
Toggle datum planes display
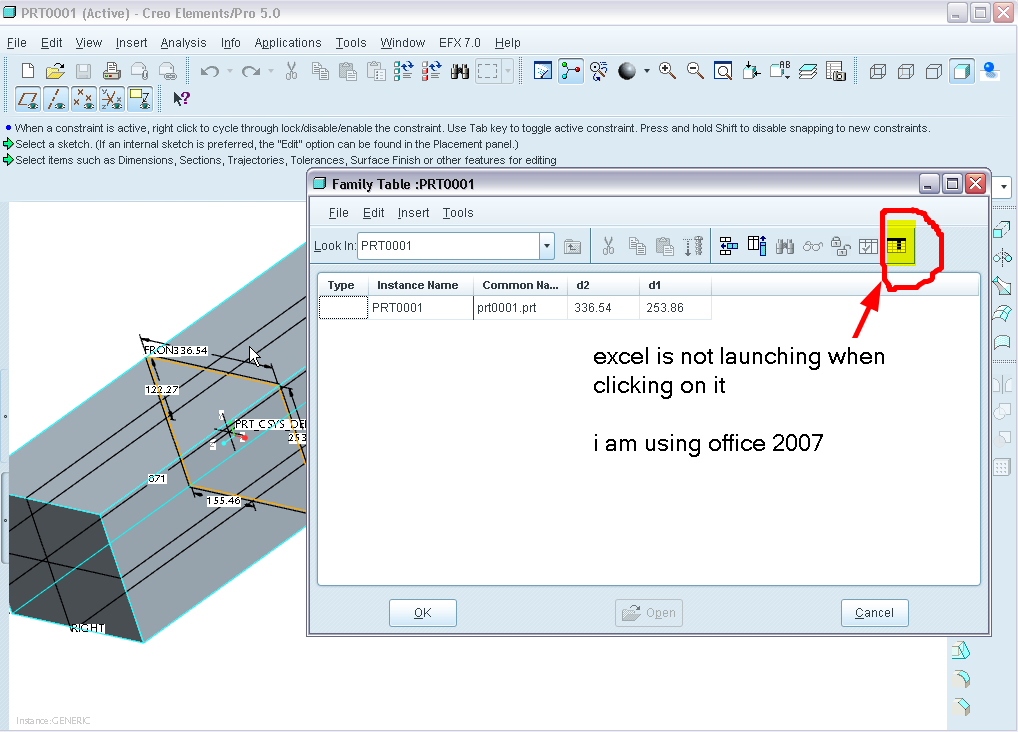[x=28, y=99]
